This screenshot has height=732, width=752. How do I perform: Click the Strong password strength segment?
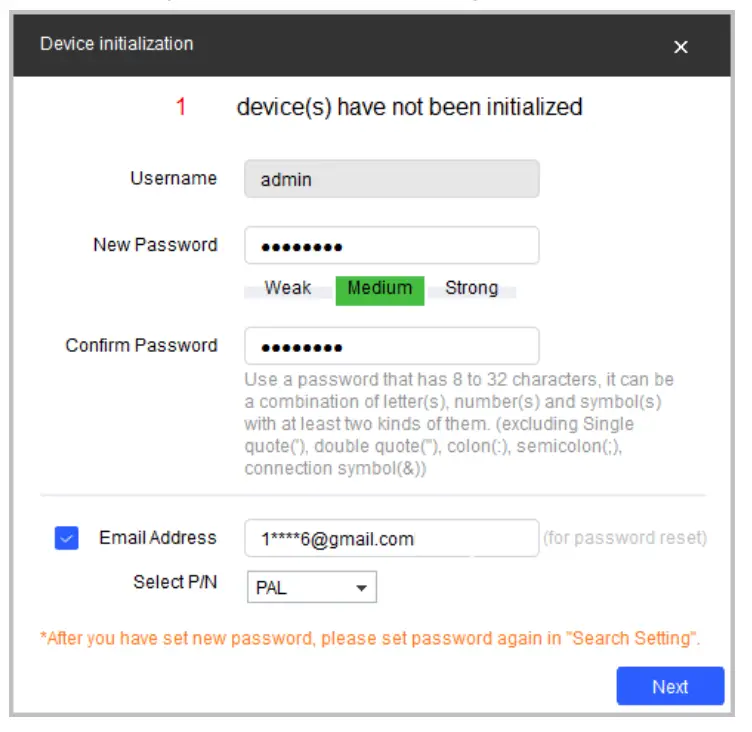point(471,289)
